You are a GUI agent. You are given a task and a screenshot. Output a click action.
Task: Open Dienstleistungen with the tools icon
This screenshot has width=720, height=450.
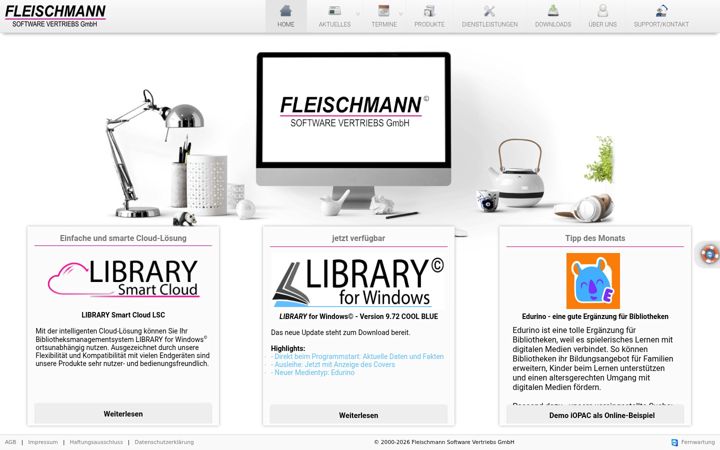coord(489,16)
